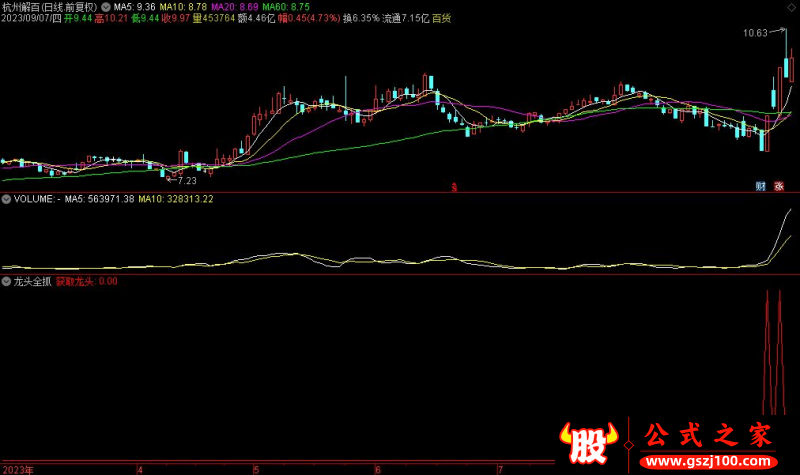Image resolution: width=800 pixels, height=475 pixels.
Task: Click the 2023年 timeline label
Action: coord(18,470)
